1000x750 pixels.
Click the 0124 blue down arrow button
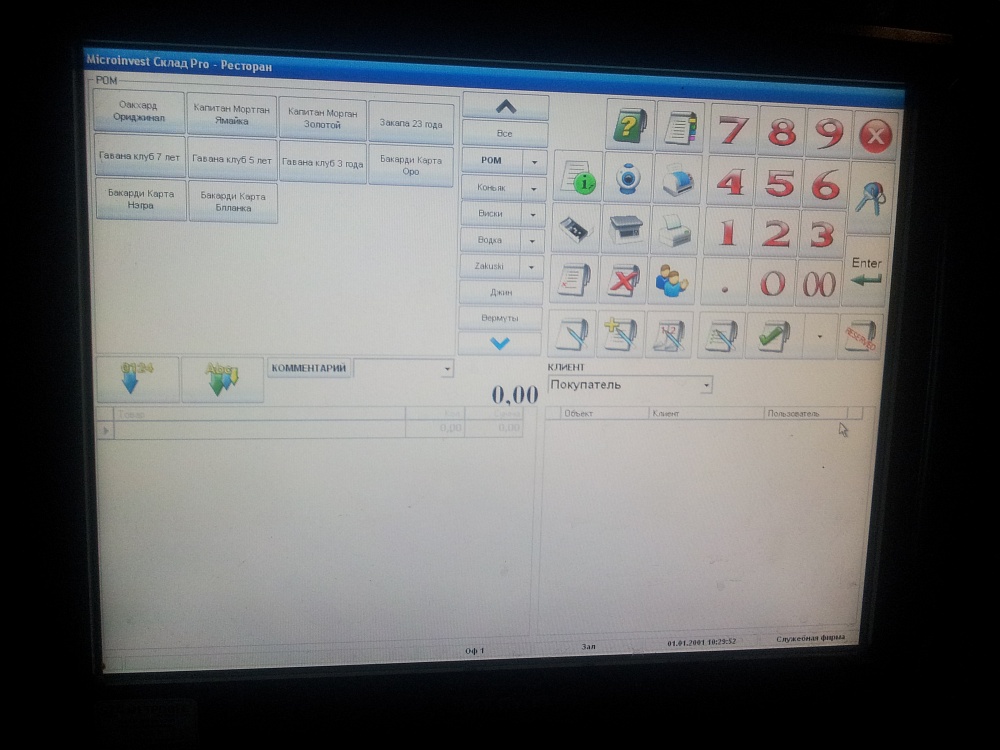(137, 379)
